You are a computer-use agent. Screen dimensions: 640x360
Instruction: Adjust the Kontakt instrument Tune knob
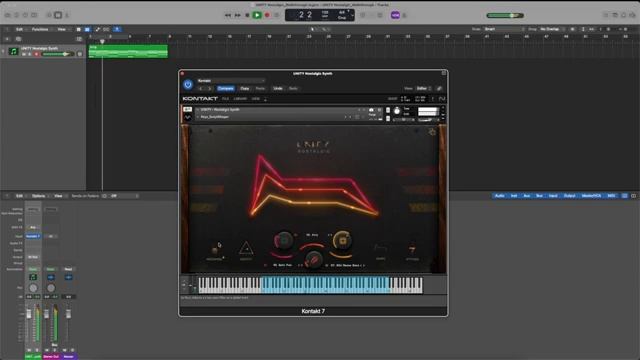click(x=397, y=111)
